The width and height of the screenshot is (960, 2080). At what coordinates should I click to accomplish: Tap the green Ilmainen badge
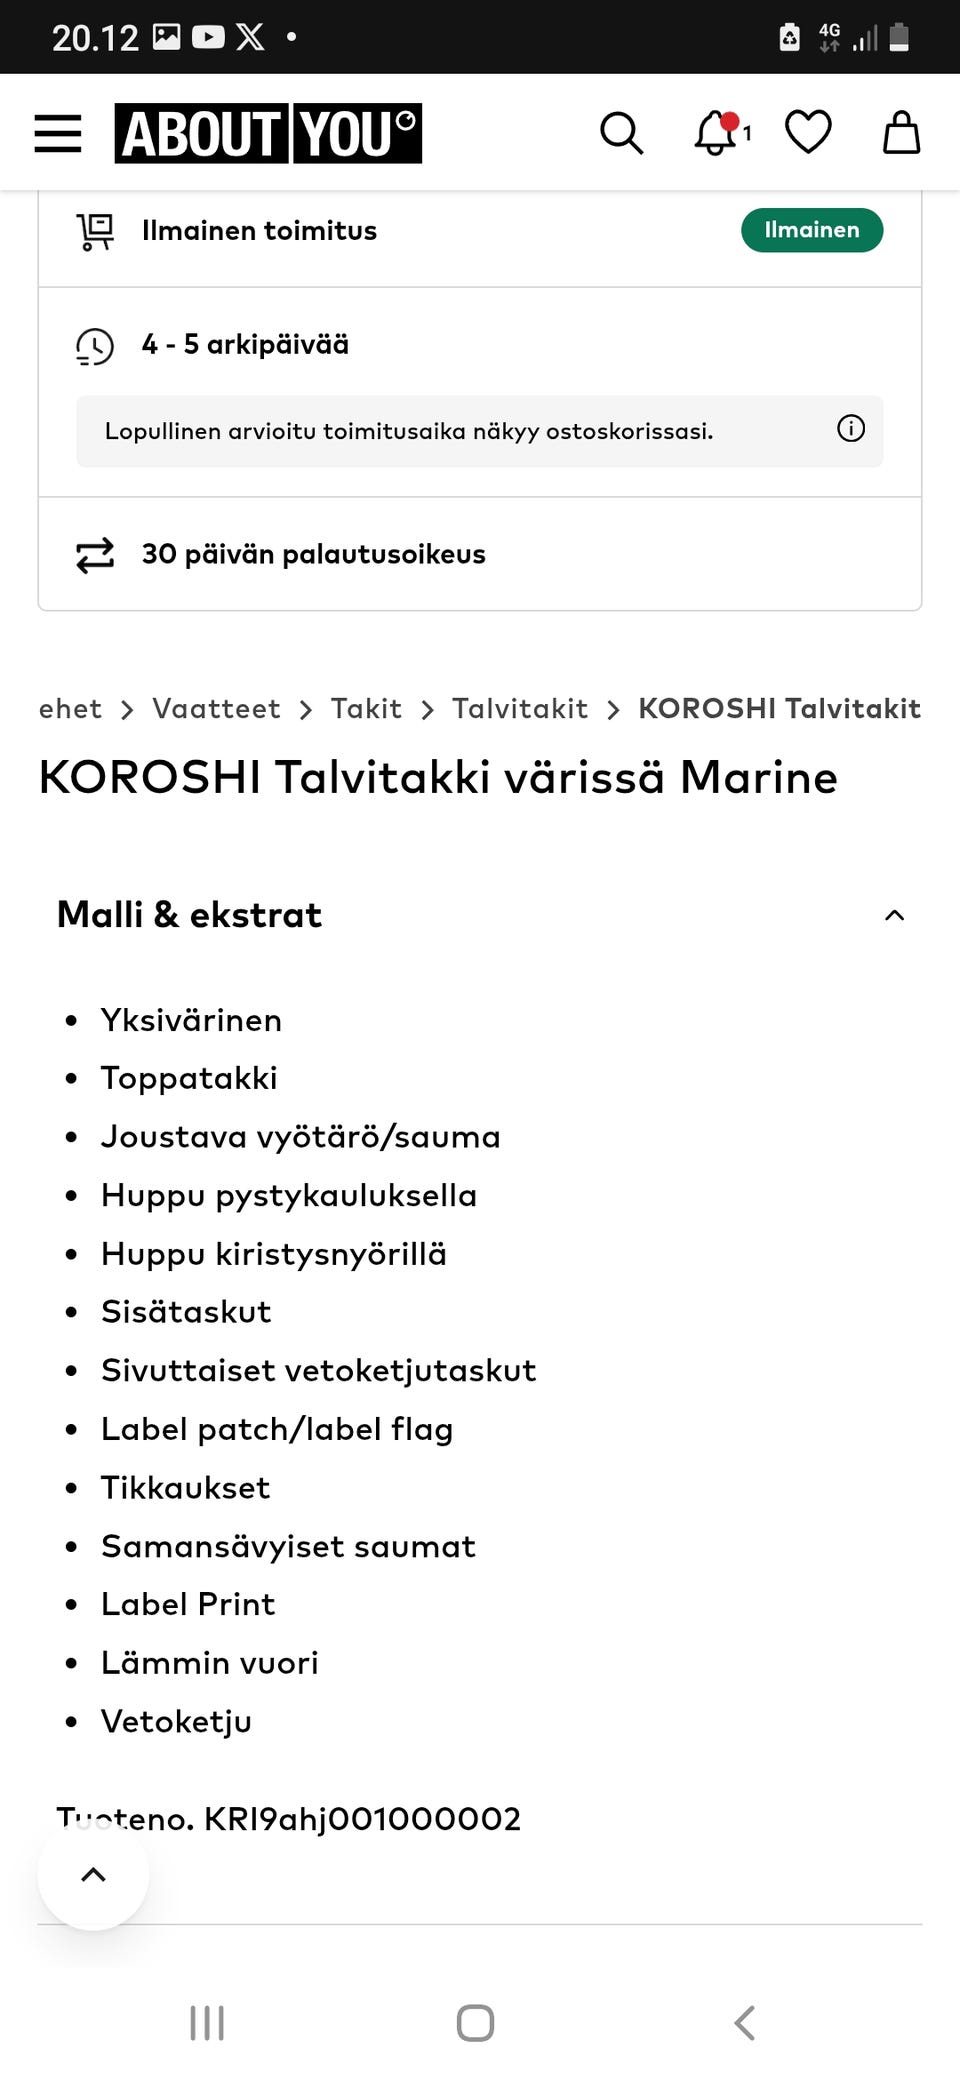point(811,230)
